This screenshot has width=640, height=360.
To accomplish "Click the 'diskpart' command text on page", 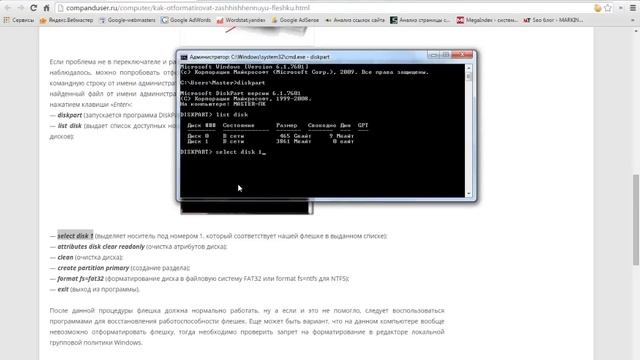I will click(69, 115).
